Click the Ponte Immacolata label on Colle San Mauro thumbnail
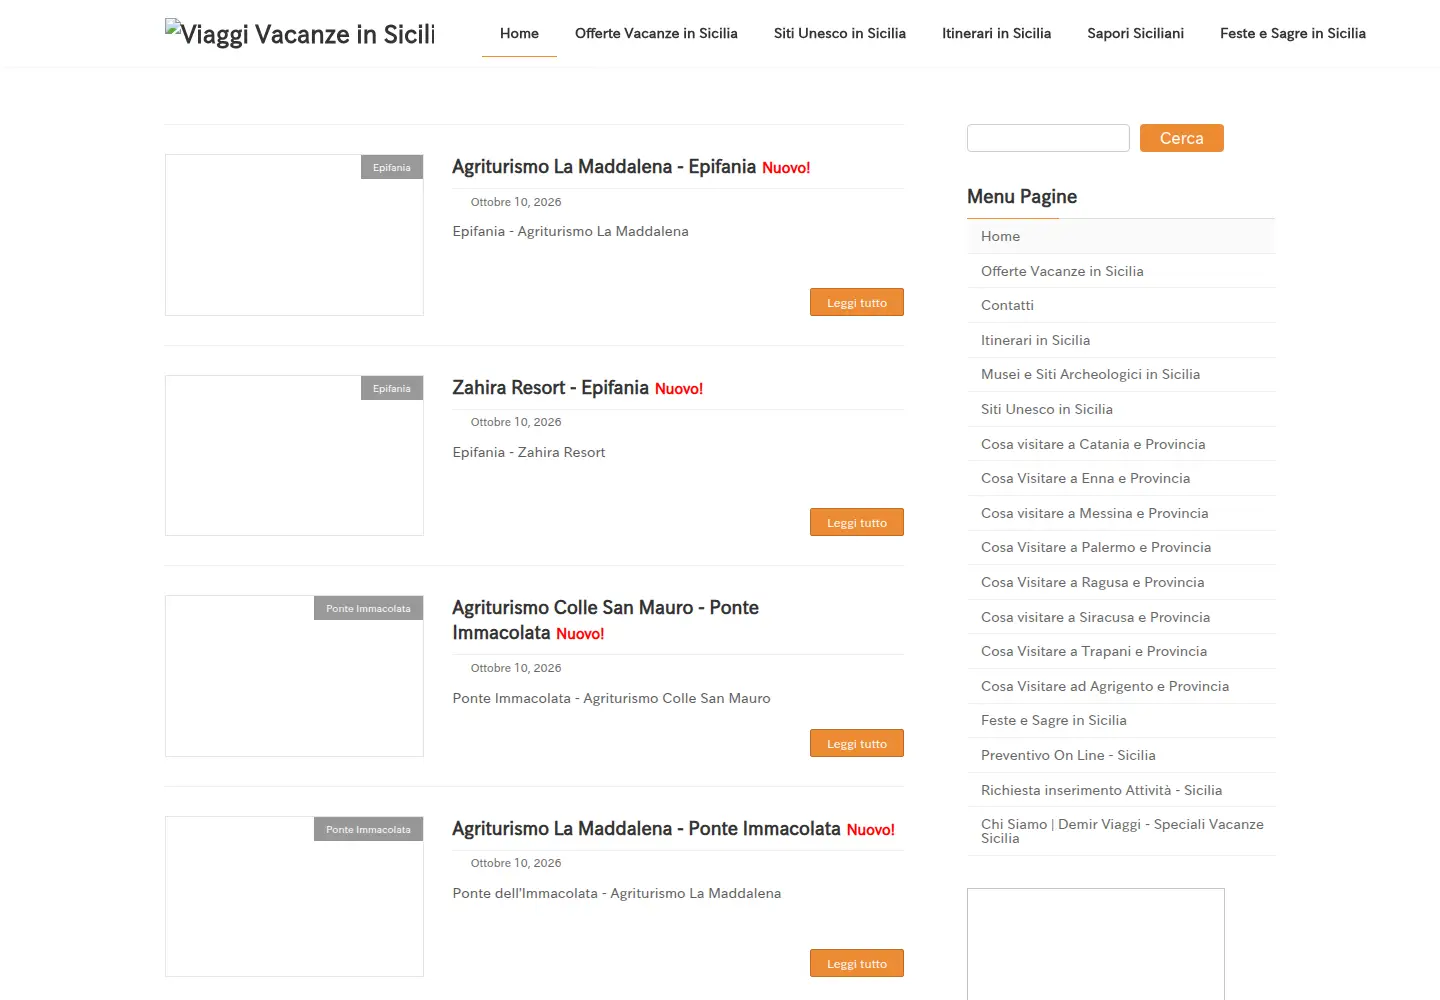Viewport: 1440px width, 1000px height. tap(368, 608)
